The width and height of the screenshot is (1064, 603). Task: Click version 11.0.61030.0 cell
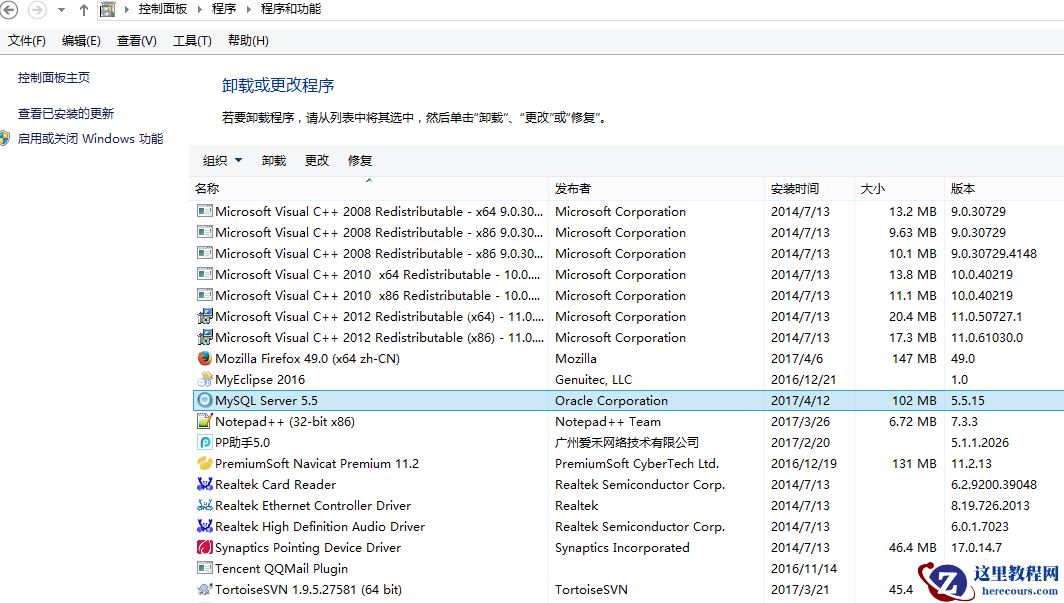pyautogui.click(x=987, y=338)
